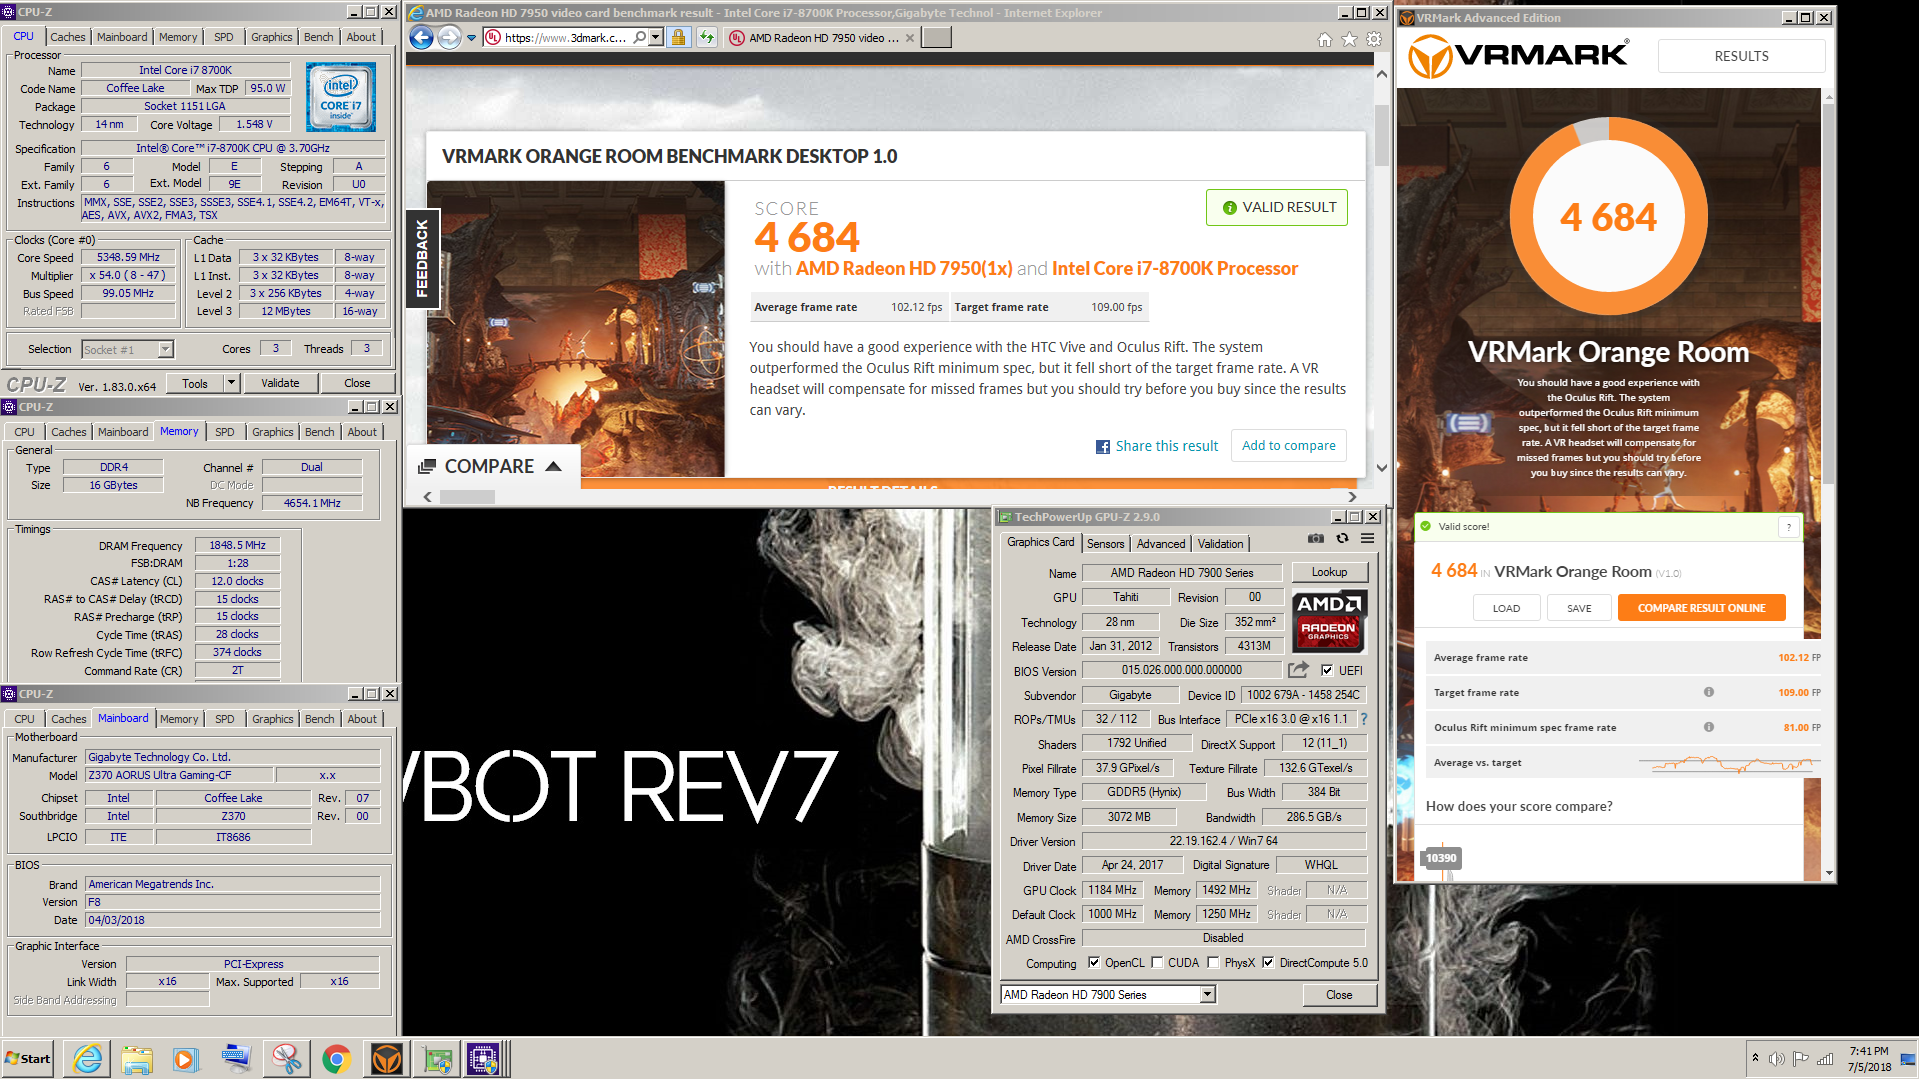The image size is (1919, 1079).
Task: Toggle the UEFI checkbox in GPU-Z
Action: click(1327, 670)
